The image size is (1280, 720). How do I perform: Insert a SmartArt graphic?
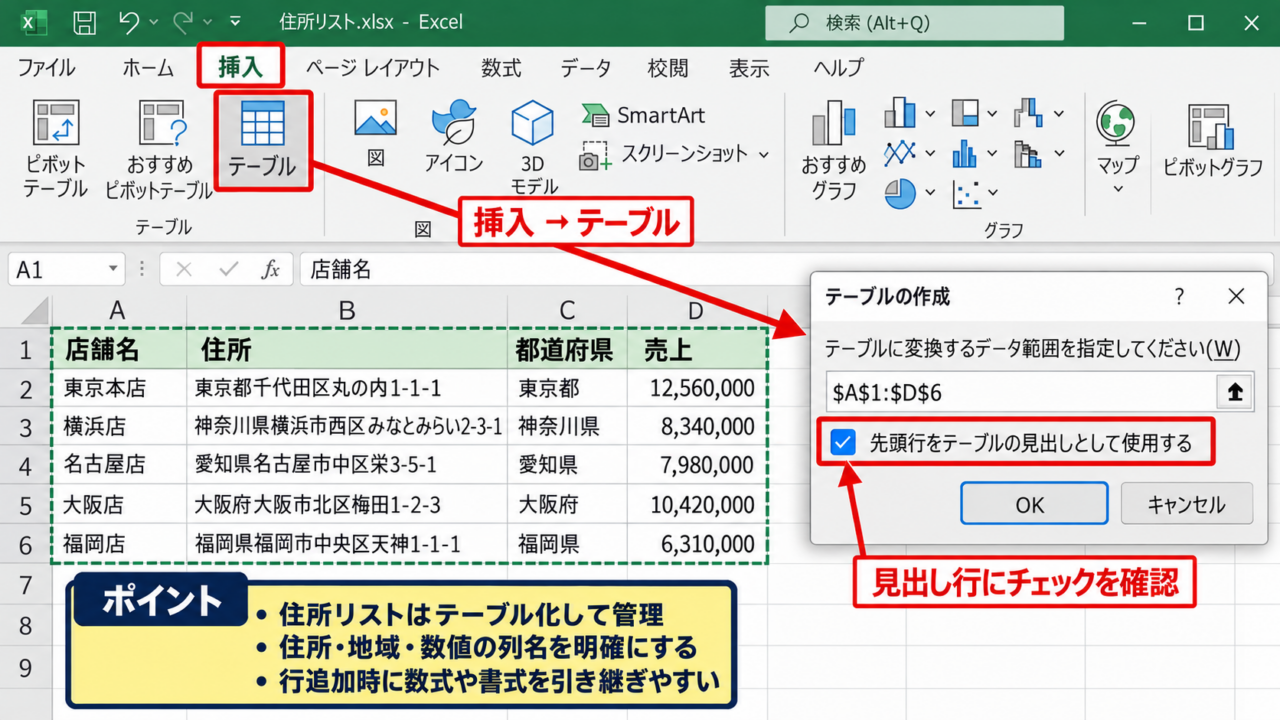[644, 115]
